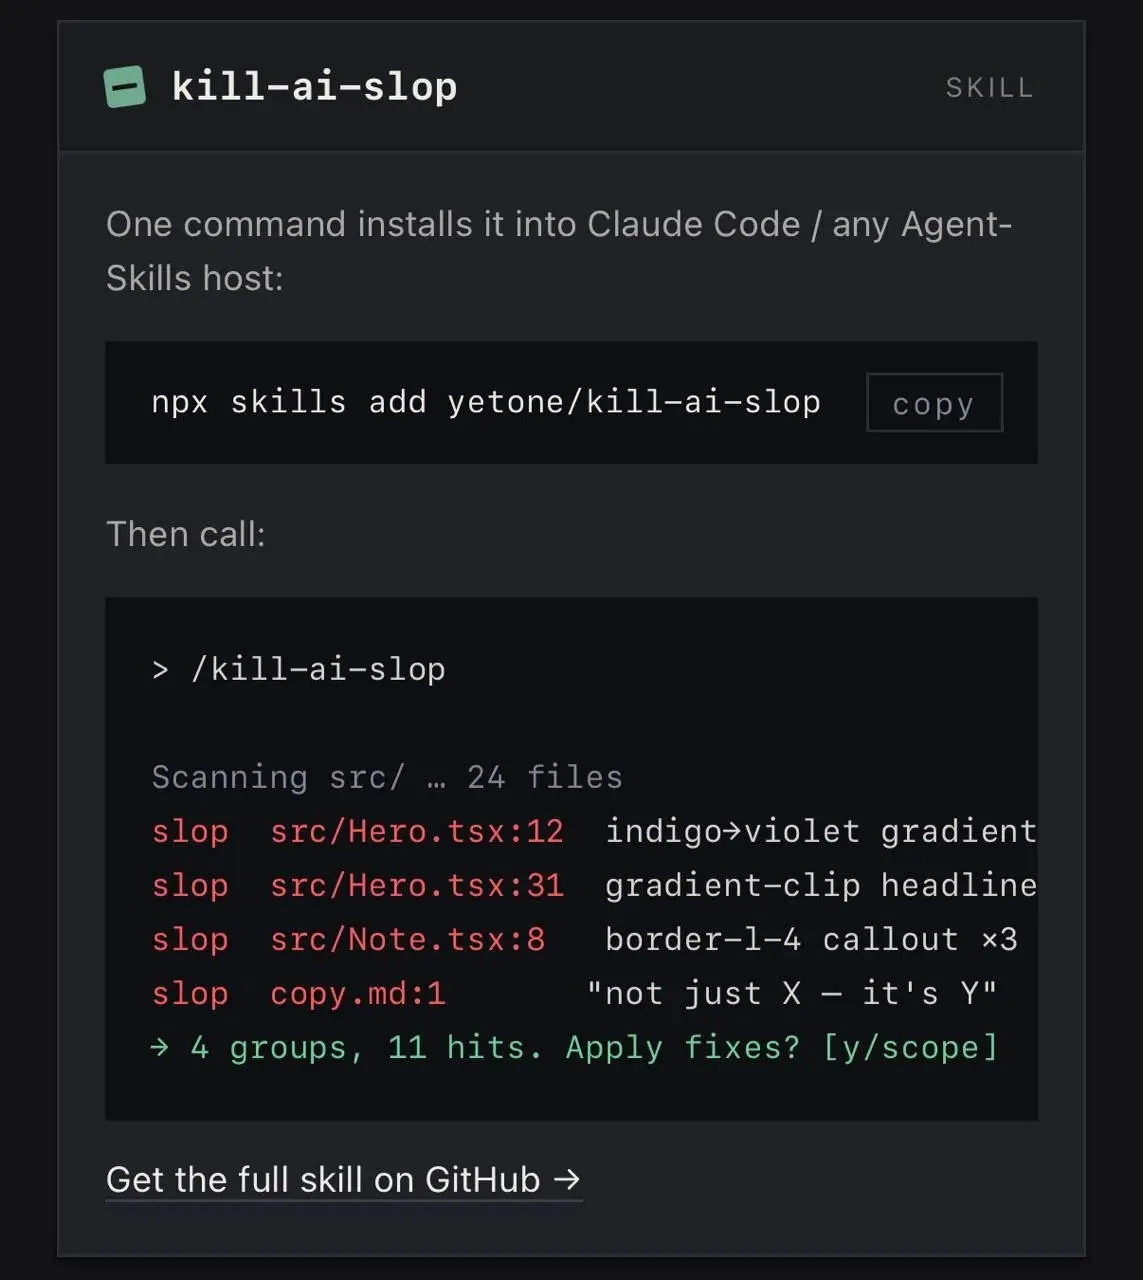Image resolution: width=1143 pixels, height=1280 pixels.
Task: Open the full skill on GitHub link
Action: (343, 1180)
